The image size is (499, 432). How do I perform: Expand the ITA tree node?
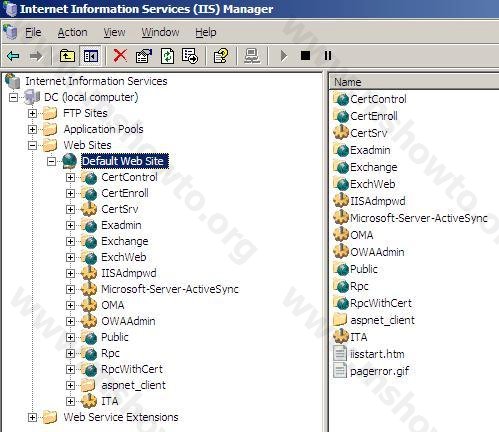[70, 401]
